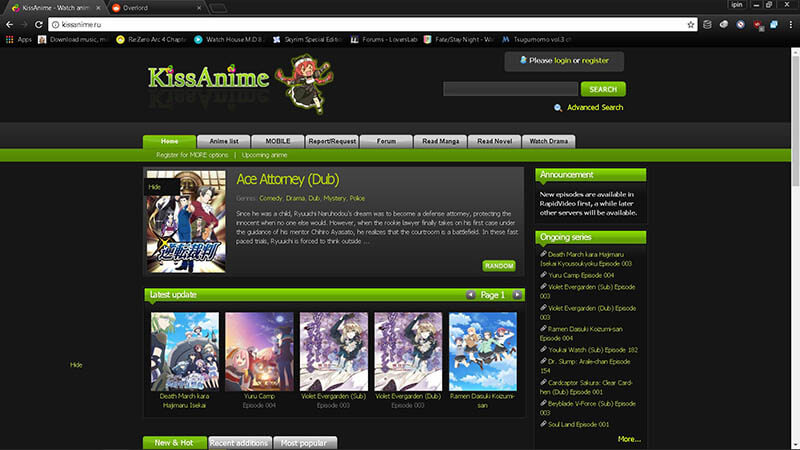The height and width of the screenshot is (450, 800).
Task: Open the ReZero Arc 4 bookmark
Action: 151,39
